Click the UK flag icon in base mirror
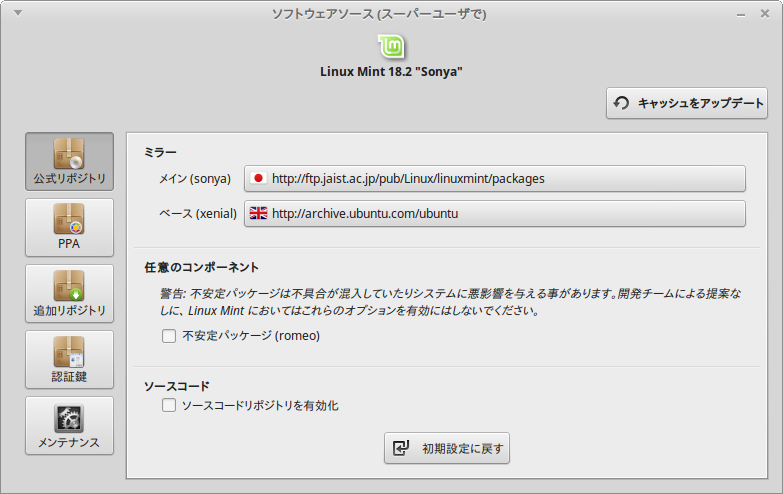The image size is (783, 494). 258,213
